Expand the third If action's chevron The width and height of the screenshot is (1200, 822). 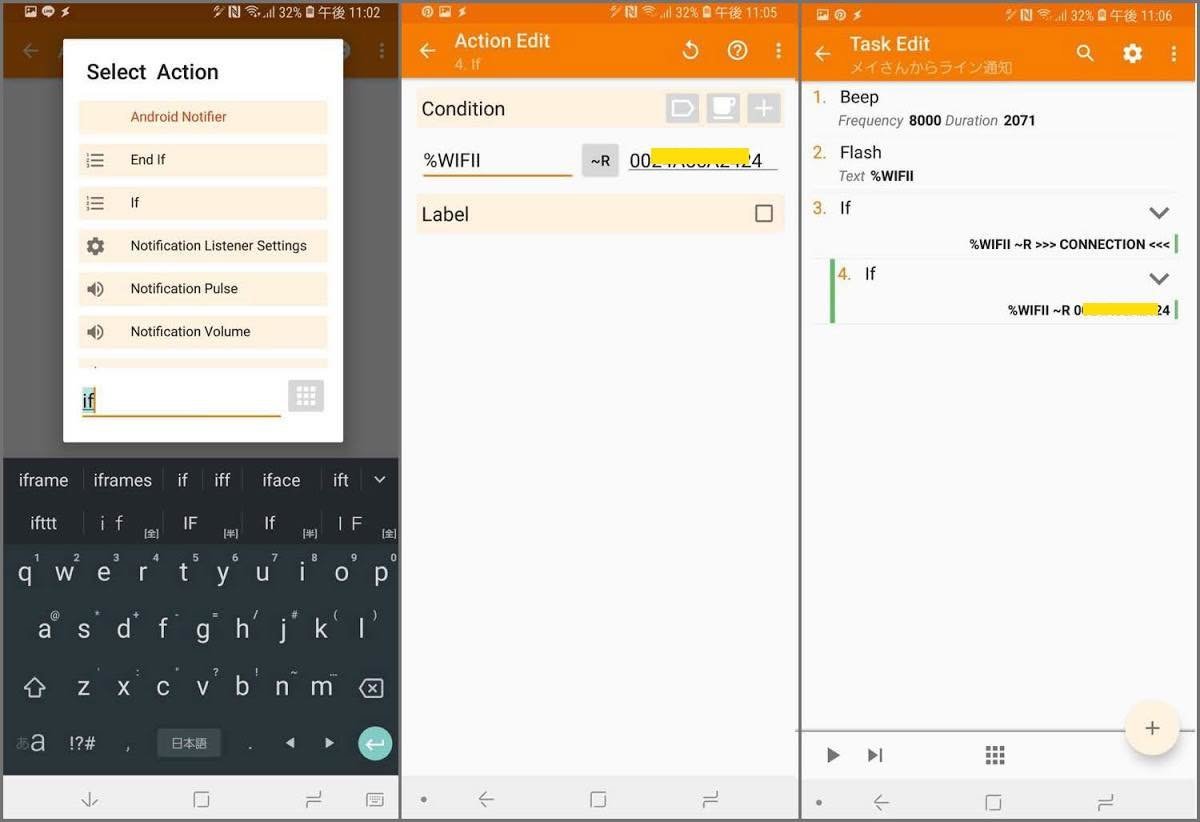[1159, 212]
